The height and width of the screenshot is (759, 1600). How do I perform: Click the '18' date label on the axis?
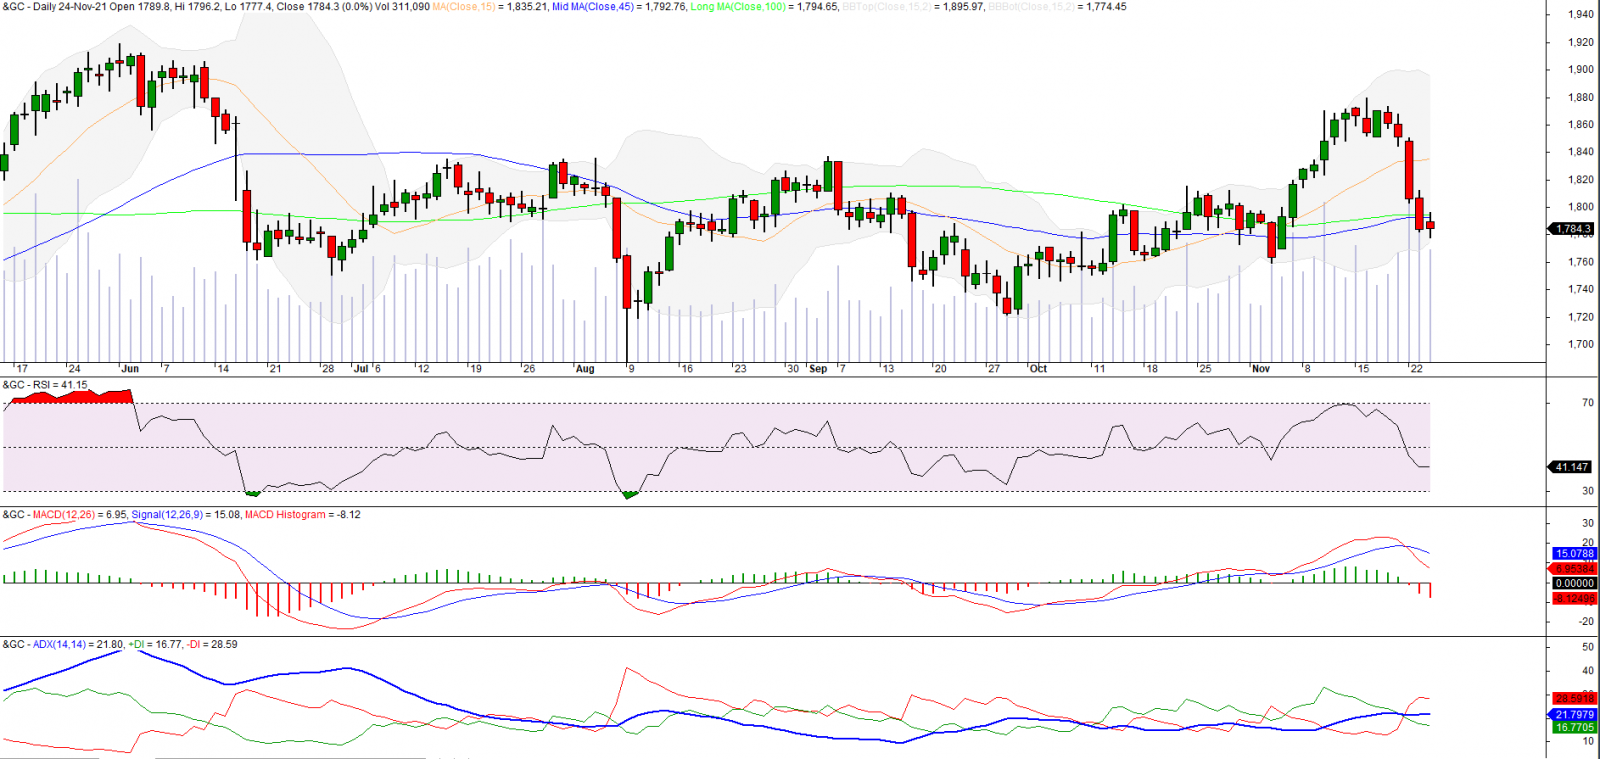click(1152, 369)
